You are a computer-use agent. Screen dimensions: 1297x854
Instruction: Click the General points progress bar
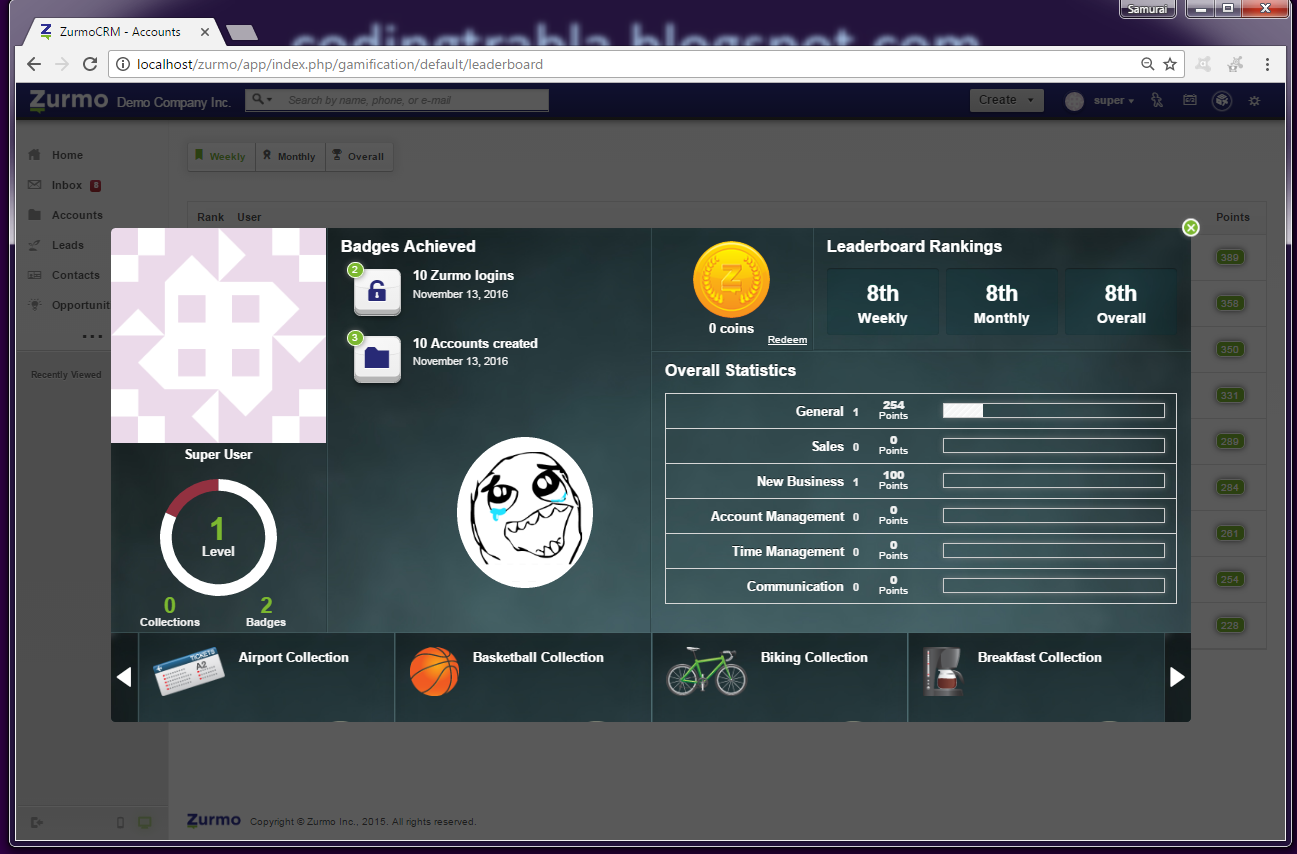click(1054, 411)
